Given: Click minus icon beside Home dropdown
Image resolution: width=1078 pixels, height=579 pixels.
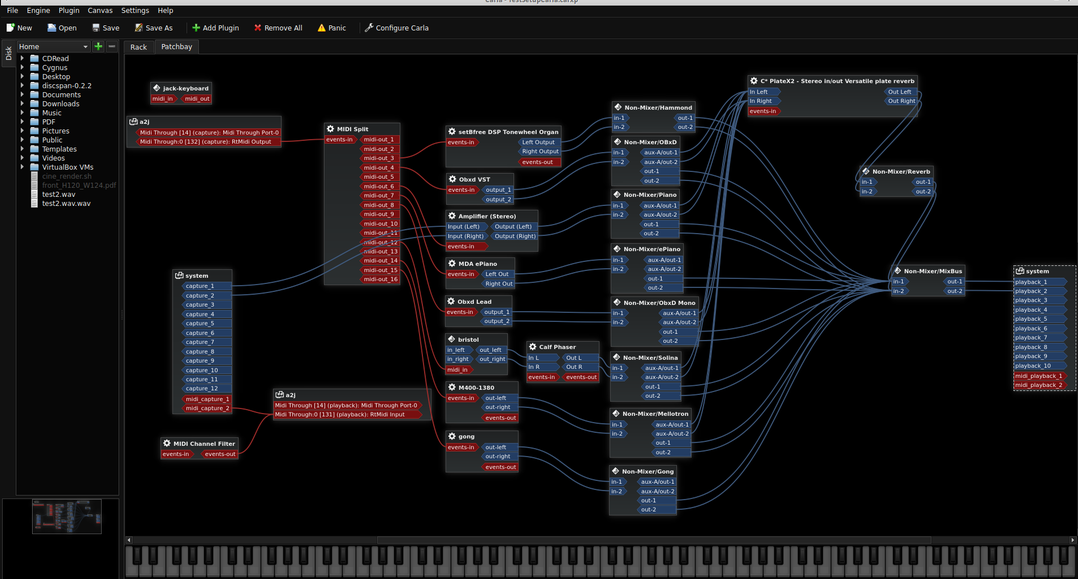Looking at the screenshot, I should point(112,46).
